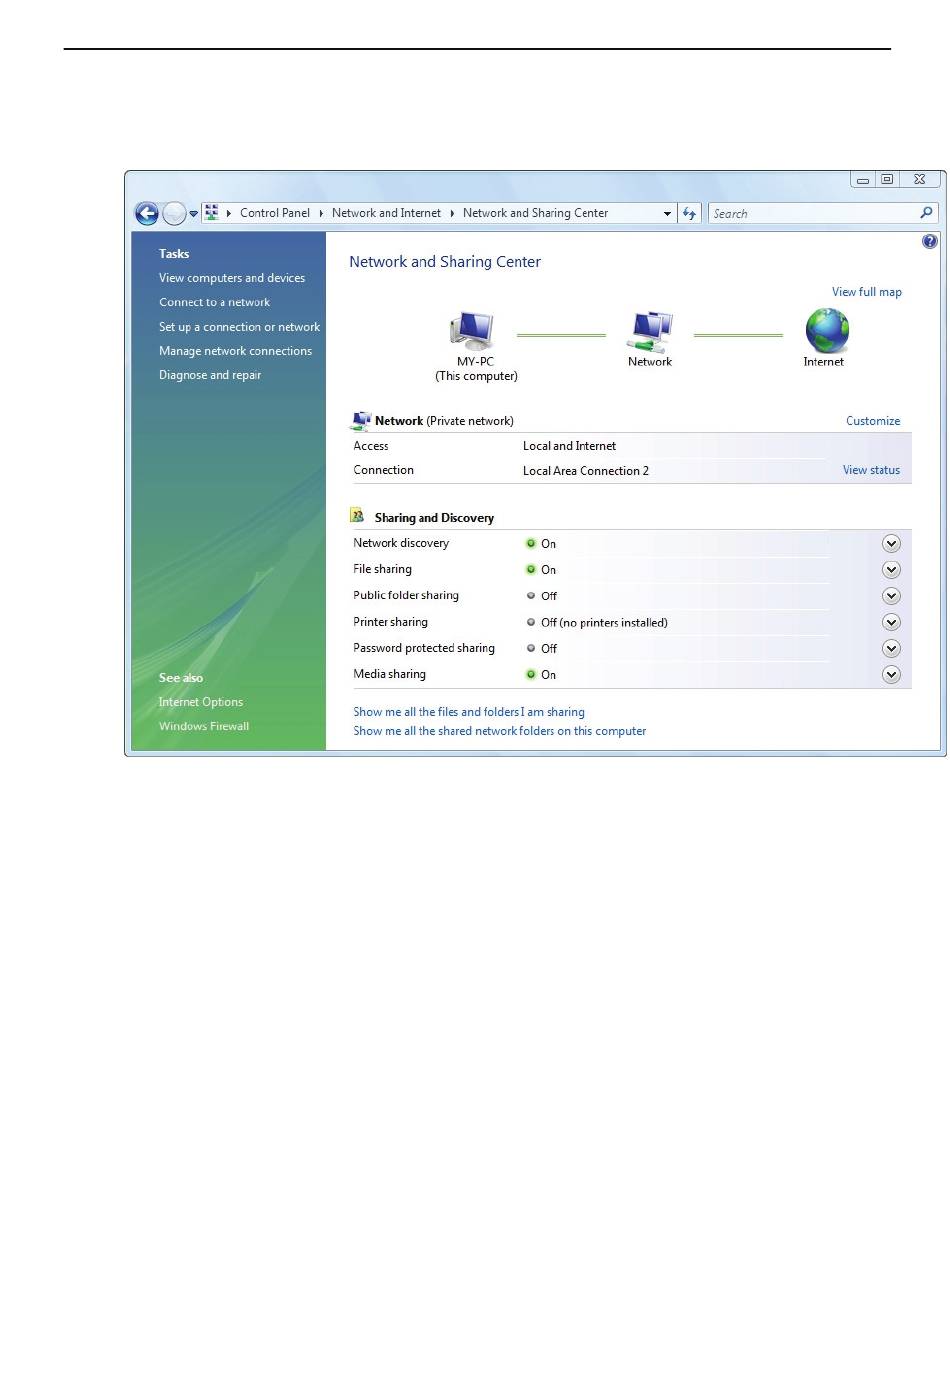The image size is (950, 1381).
Task: Click the Back navigation arrow
Action: point(147,213)
